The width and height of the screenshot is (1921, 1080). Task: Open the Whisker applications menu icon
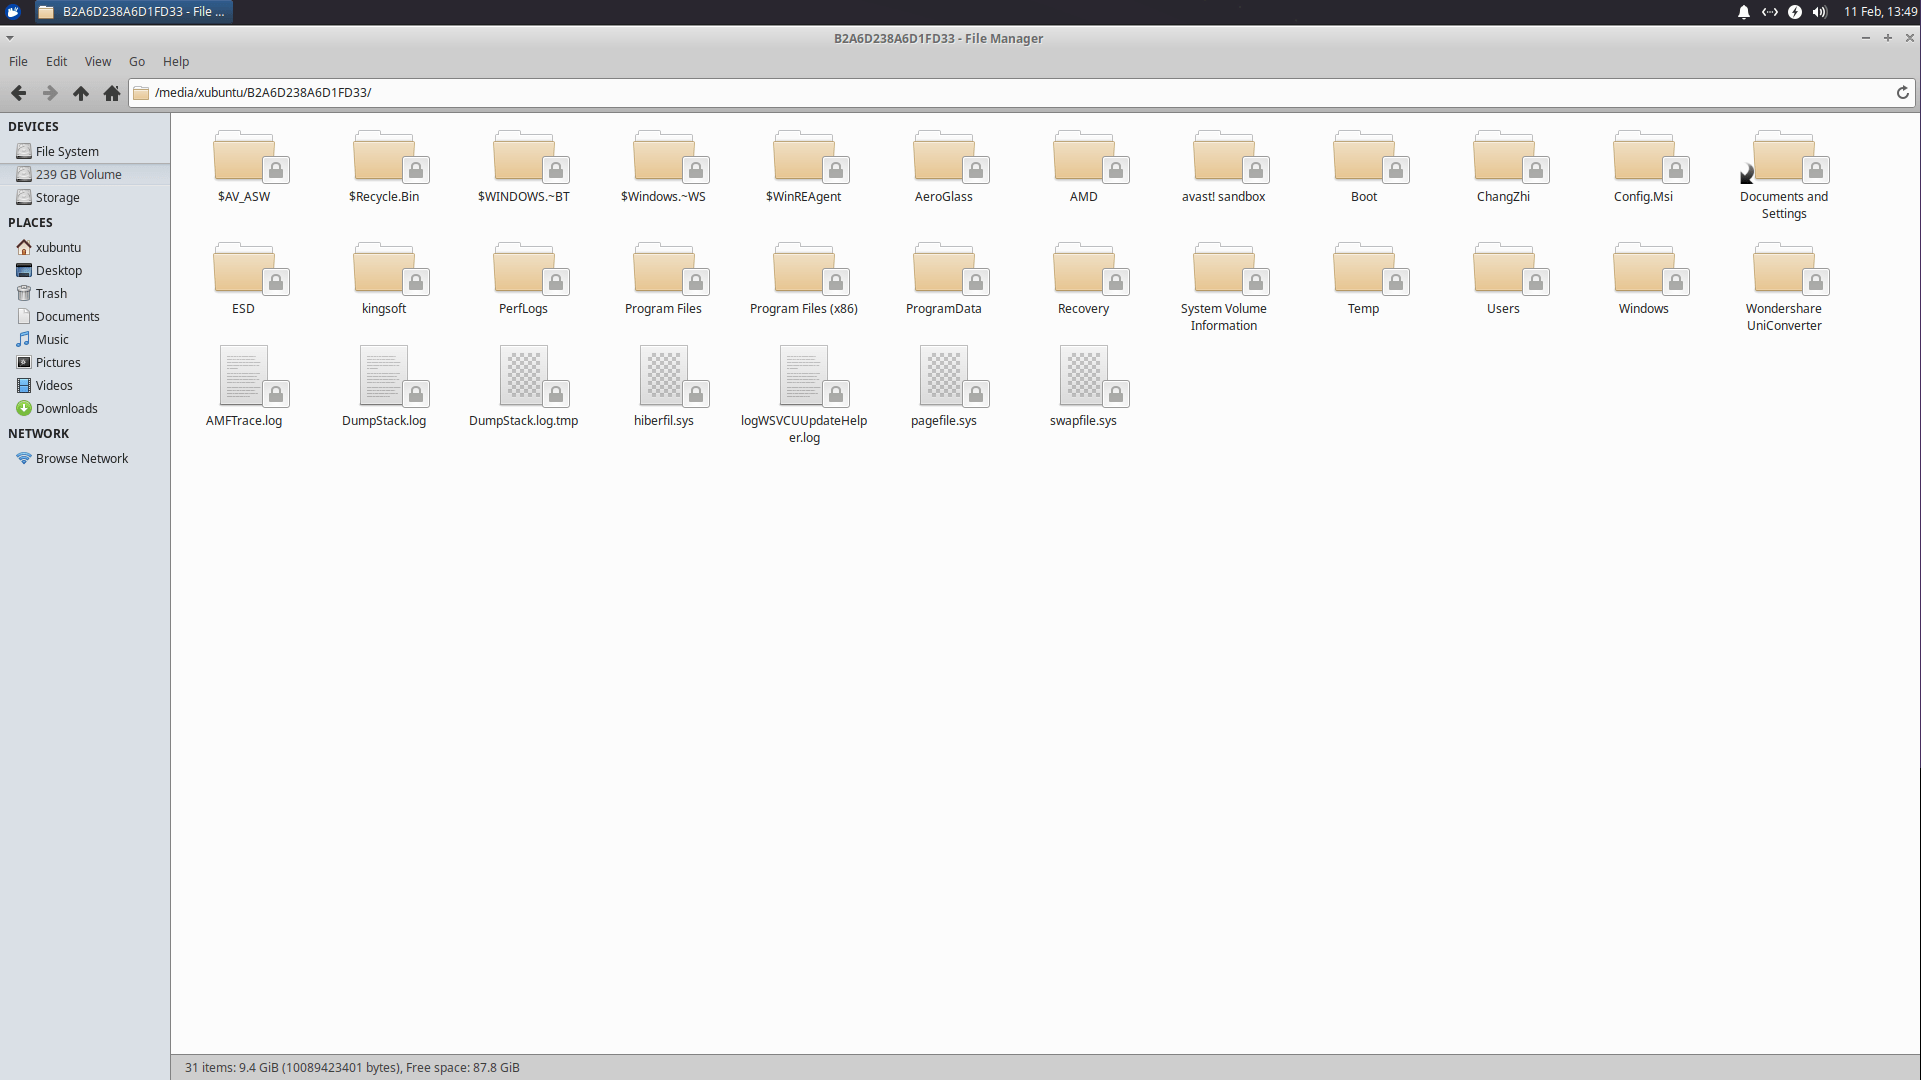[13, 12]
